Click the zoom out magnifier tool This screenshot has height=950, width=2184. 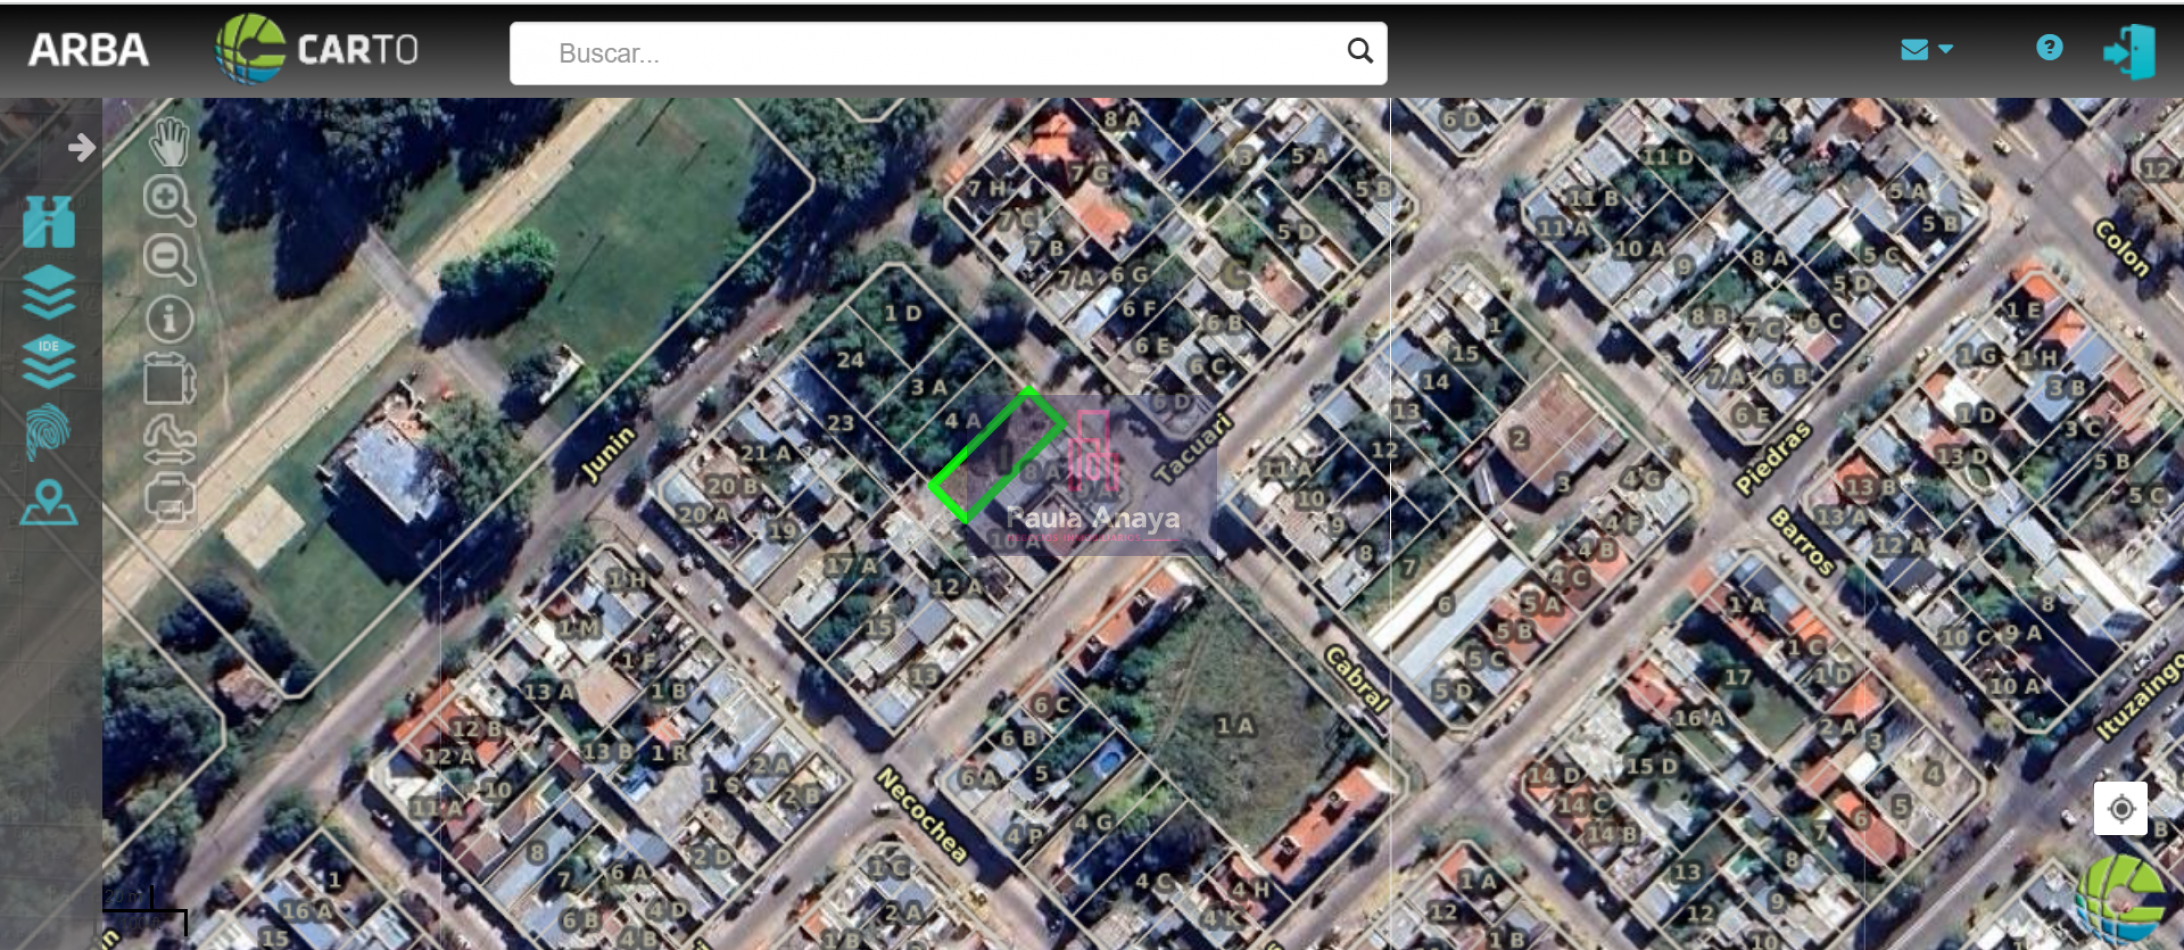pos(168,260)
